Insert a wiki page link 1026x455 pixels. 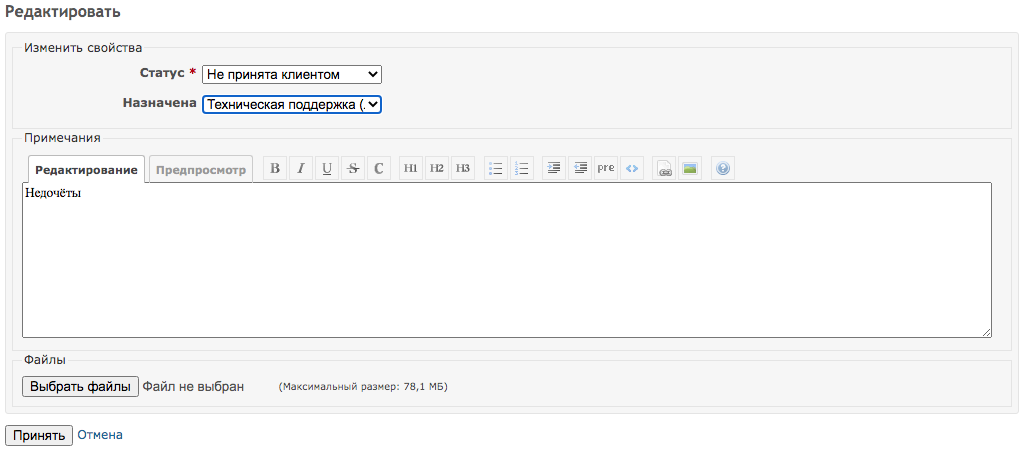pos(664,169)
